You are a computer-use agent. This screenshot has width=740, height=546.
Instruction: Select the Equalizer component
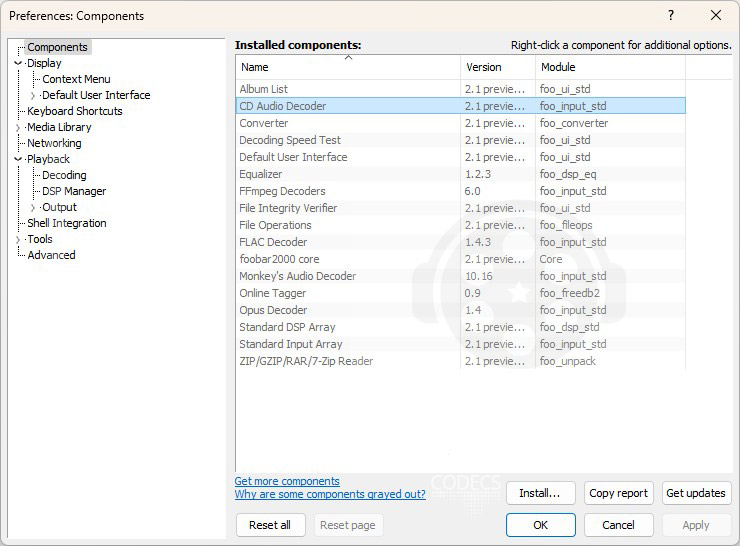coord(461,174)
